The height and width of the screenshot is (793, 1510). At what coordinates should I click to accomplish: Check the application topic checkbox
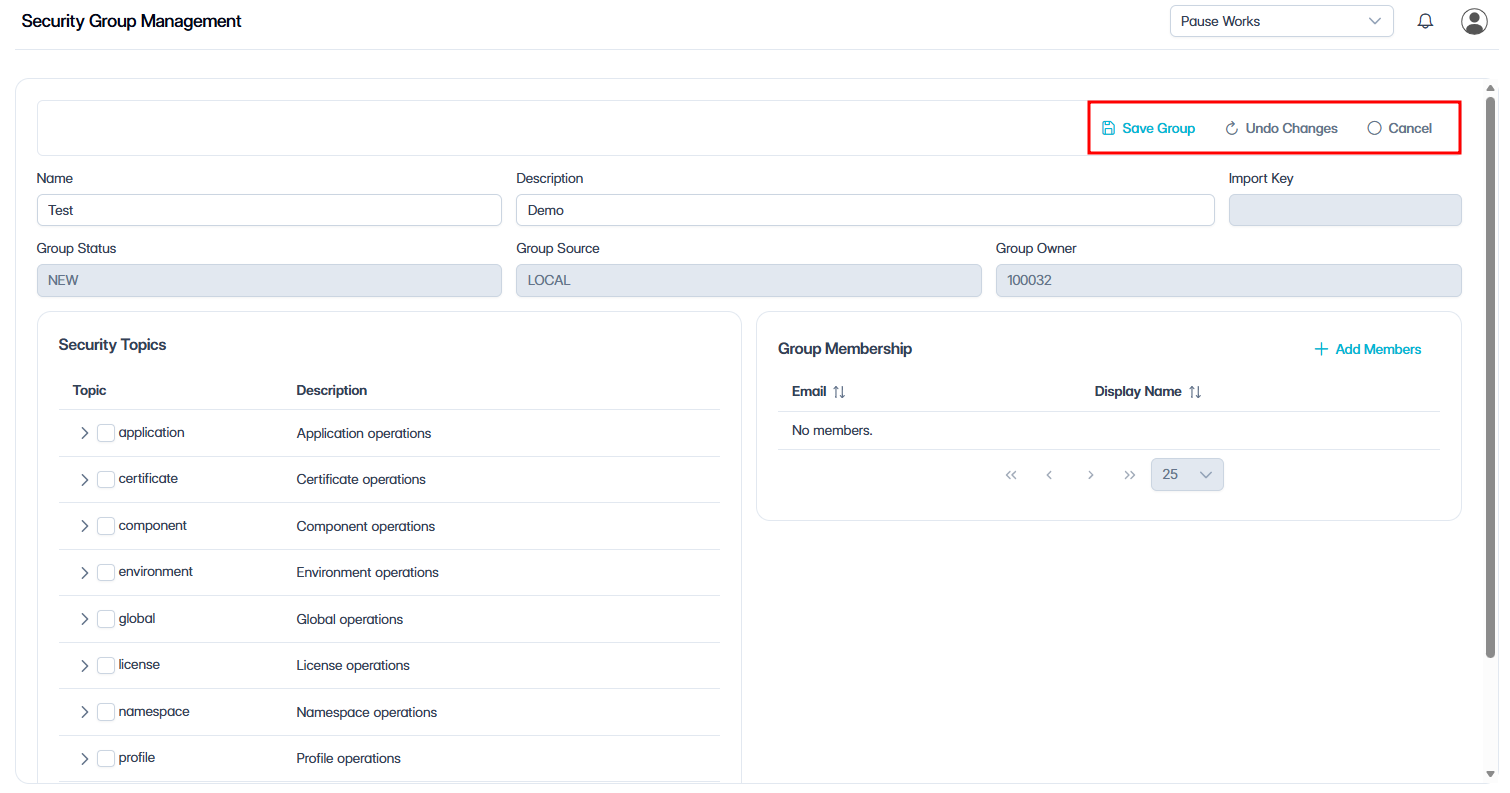(106, 433)
